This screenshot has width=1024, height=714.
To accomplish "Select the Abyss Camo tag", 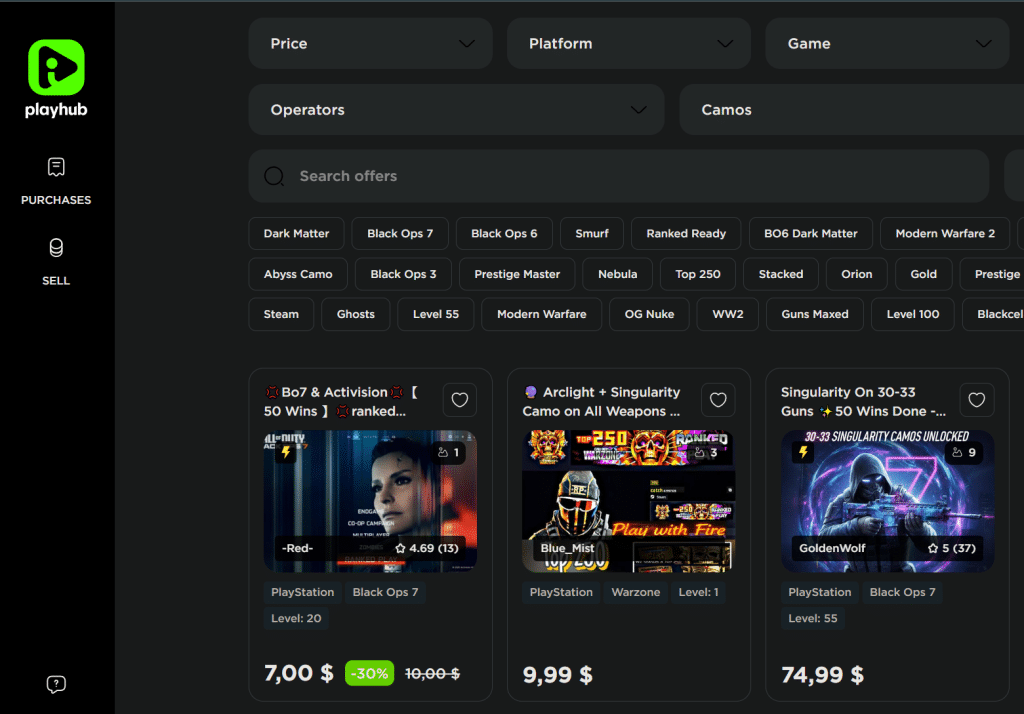I will pos(298,274).
